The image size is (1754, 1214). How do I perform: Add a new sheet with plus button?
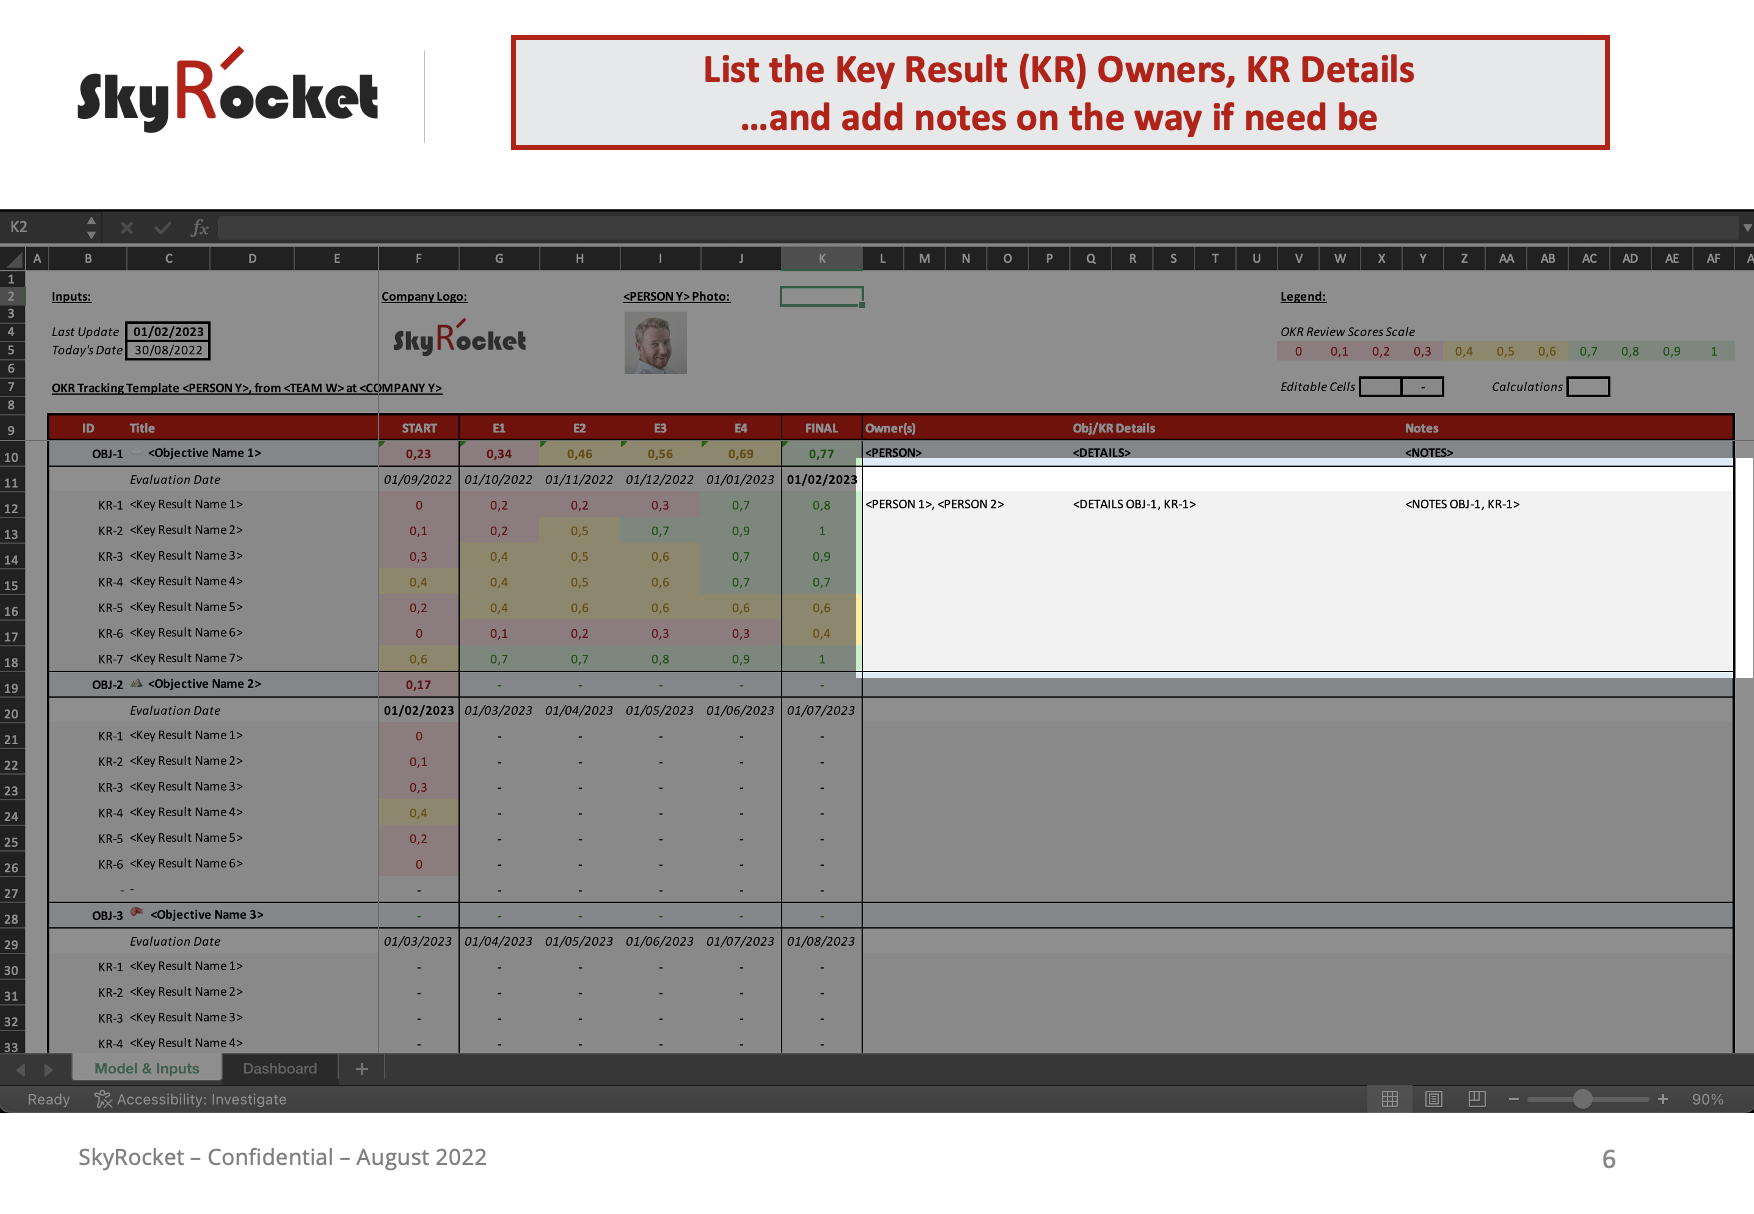coord(361,1069)
